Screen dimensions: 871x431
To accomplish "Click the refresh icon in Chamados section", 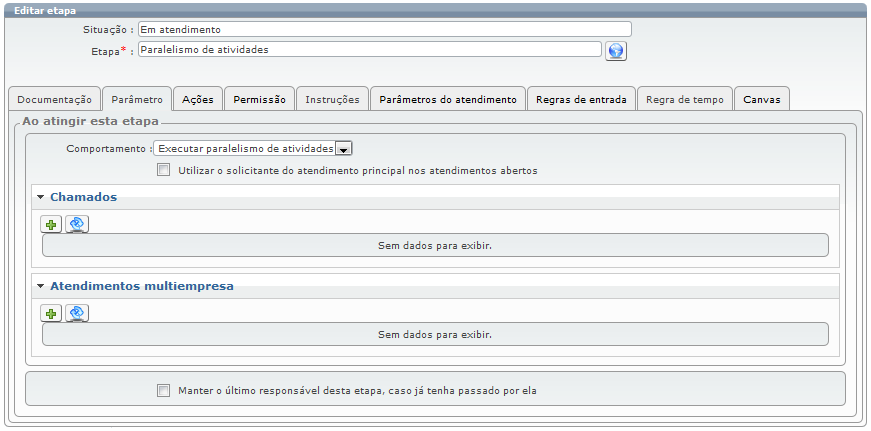I will [77, 225].
